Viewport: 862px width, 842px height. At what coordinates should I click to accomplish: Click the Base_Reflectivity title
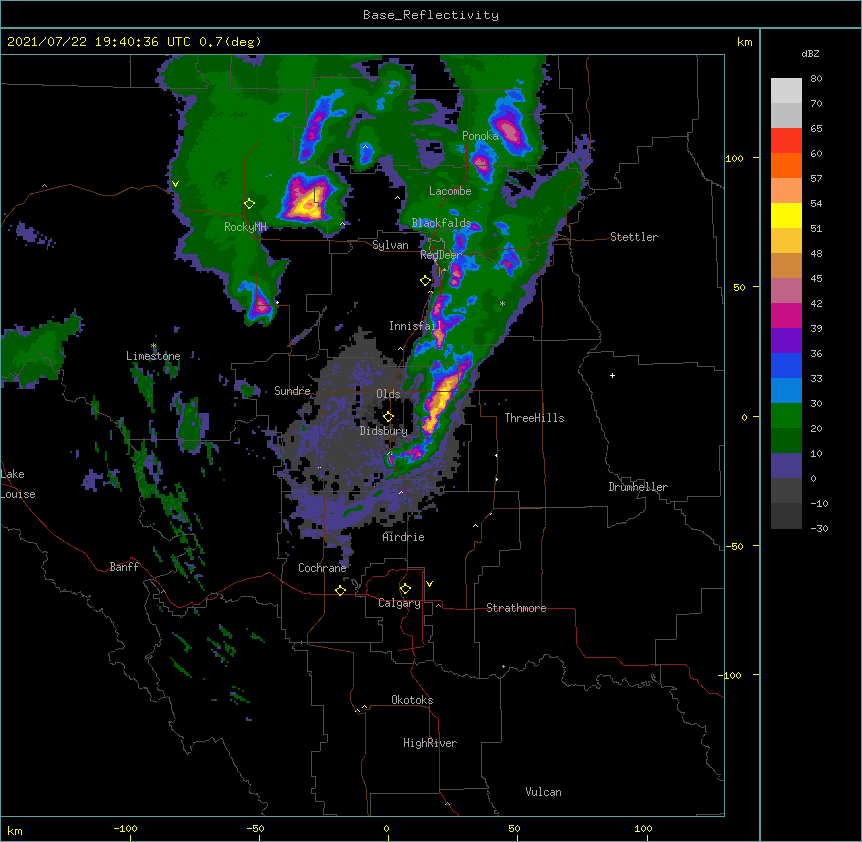coord(431,15)
